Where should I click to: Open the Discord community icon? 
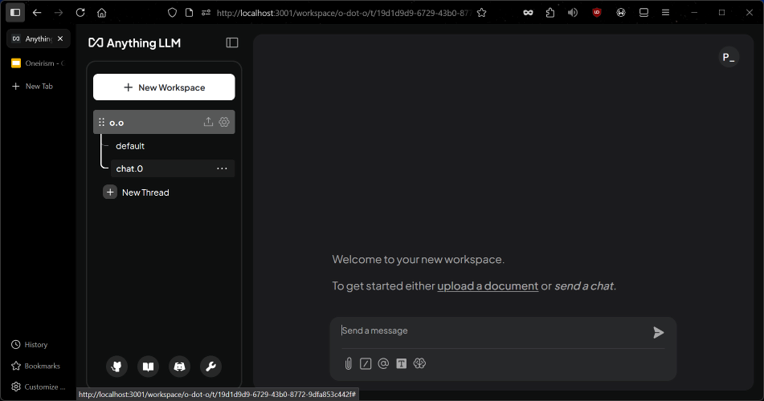point(179,366)
